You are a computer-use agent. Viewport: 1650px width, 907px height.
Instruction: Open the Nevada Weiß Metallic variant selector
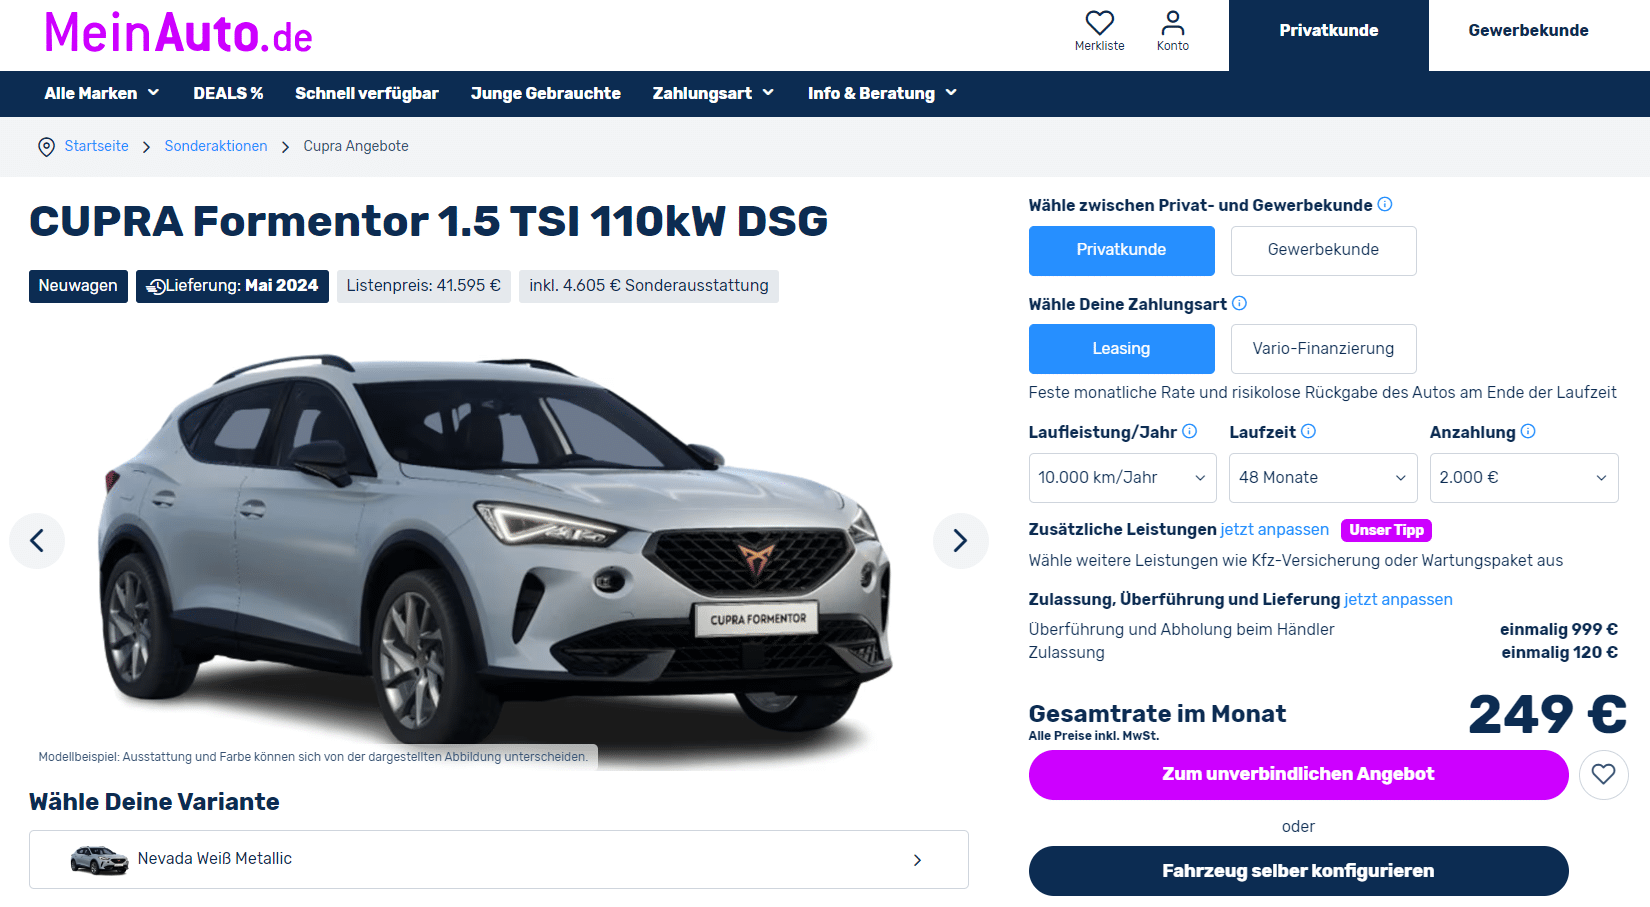point(498,860)
